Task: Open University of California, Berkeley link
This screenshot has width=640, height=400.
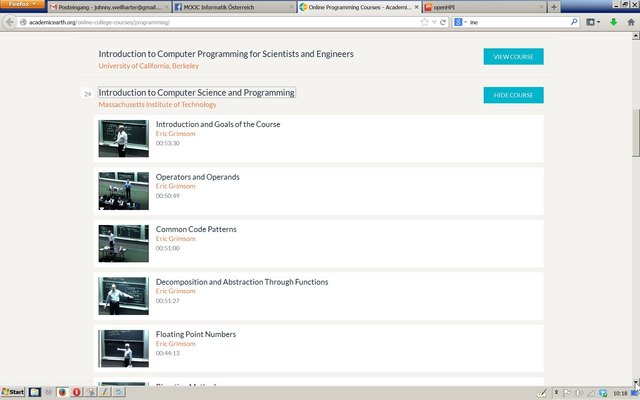Action: coord(149,66)
